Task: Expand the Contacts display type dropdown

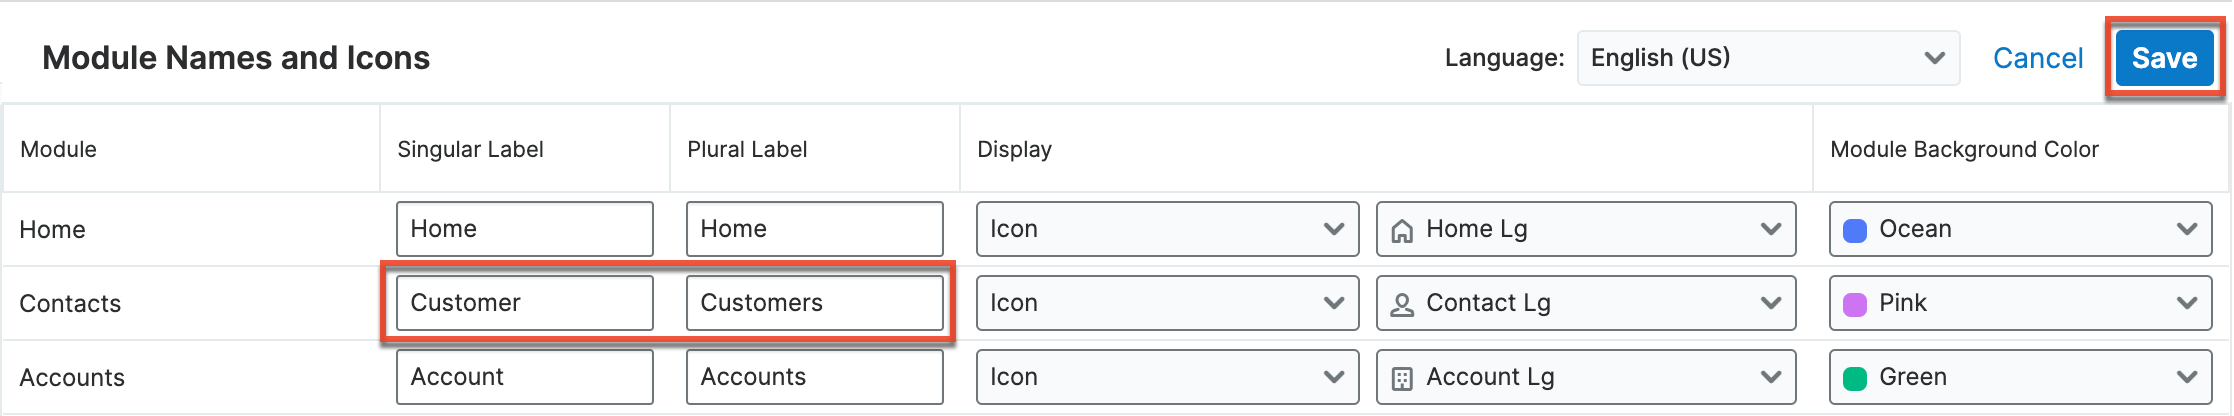Action: (1167, 303)
